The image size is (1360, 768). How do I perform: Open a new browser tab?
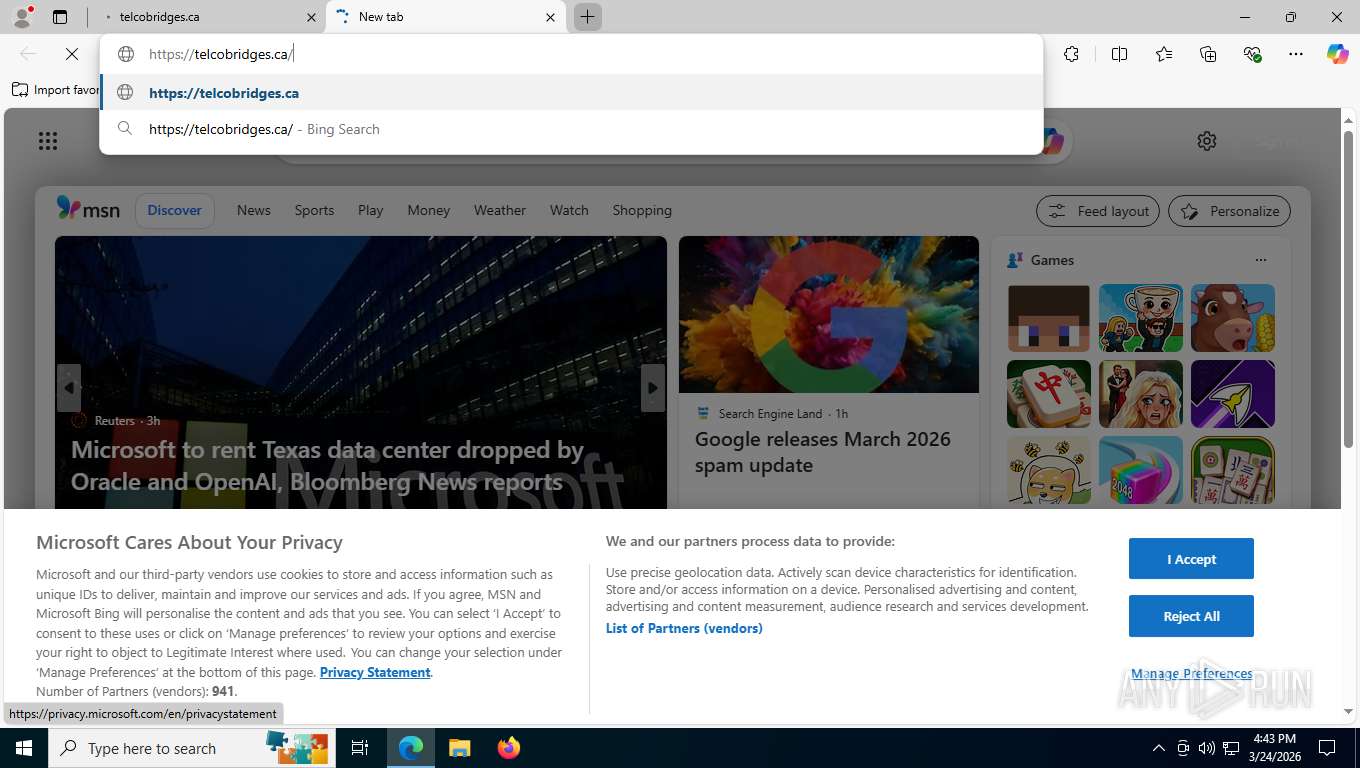pos(588,17)
